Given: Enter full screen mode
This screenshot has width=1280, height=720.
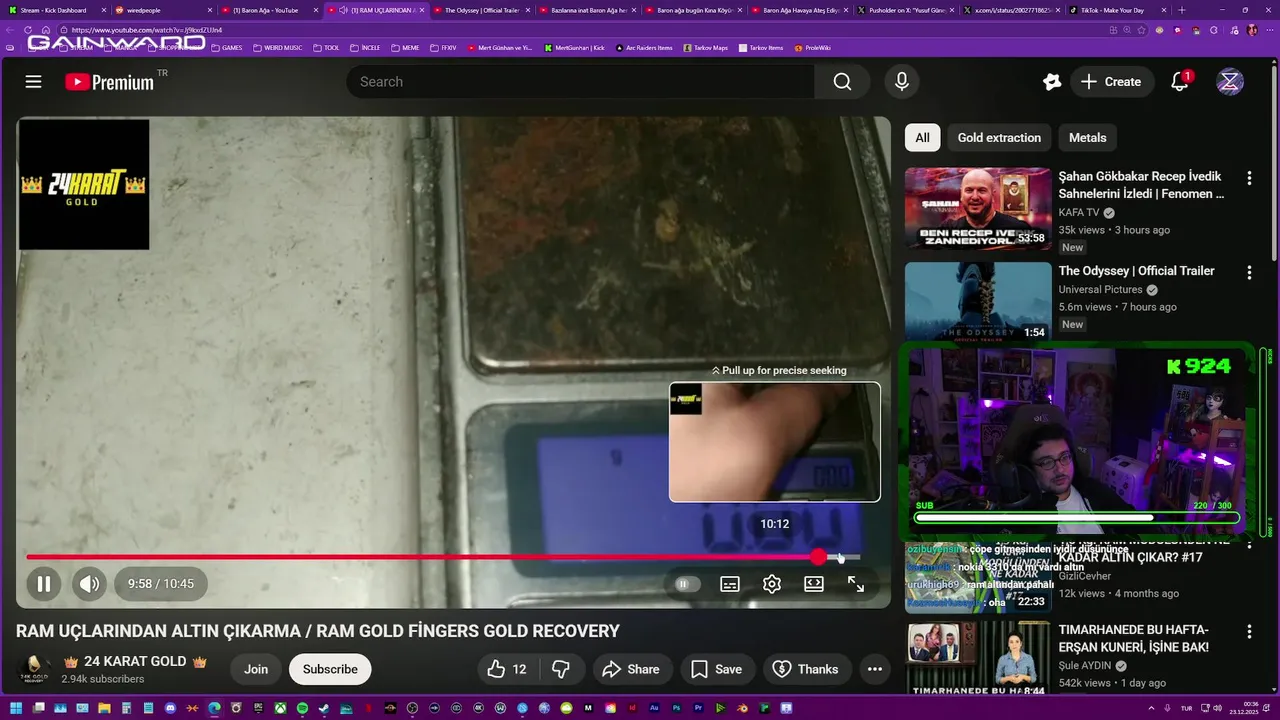Looking at the screenshot, I should pyautogui.click(x=856, y=584).
